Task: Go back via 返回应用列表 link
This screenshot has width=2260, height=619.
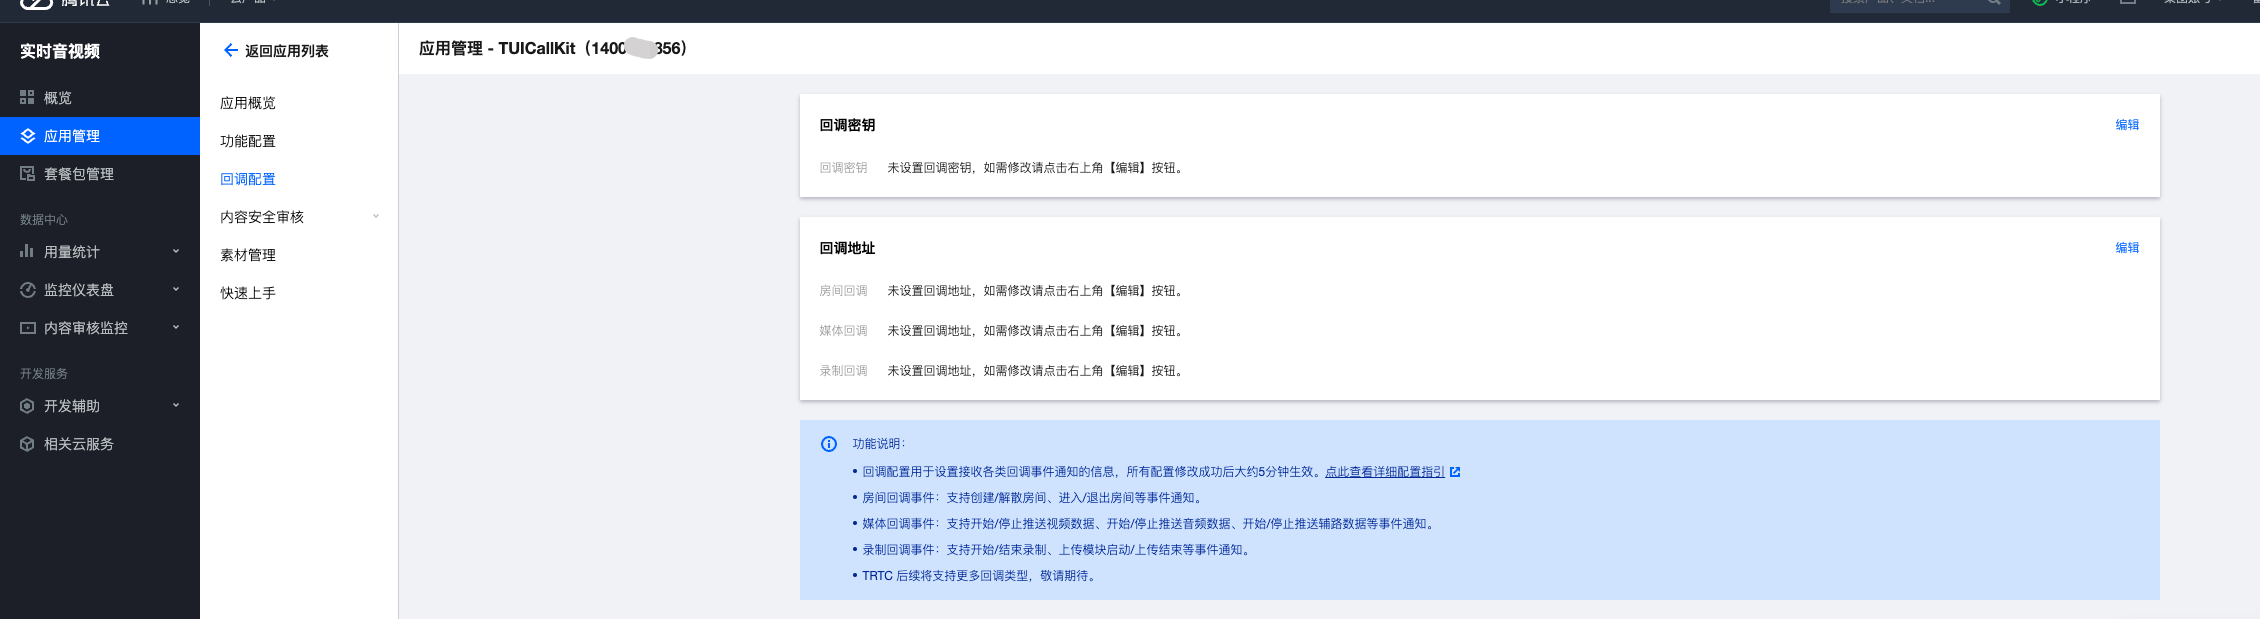Action: tap(287, 51)
